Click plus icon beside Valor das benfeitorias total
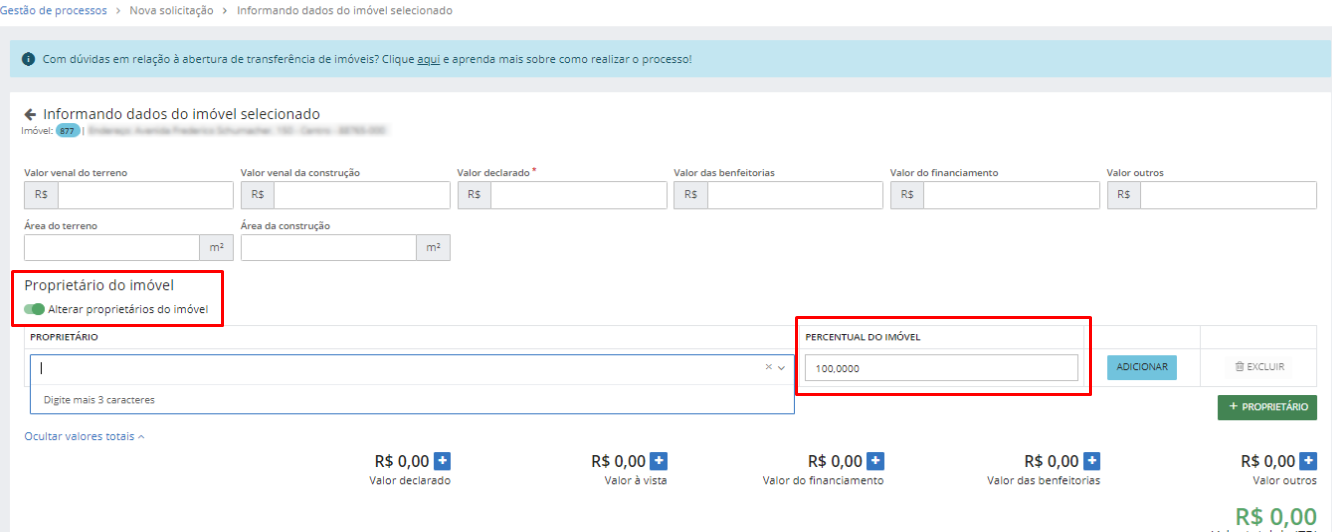 tap(1092, 461)
